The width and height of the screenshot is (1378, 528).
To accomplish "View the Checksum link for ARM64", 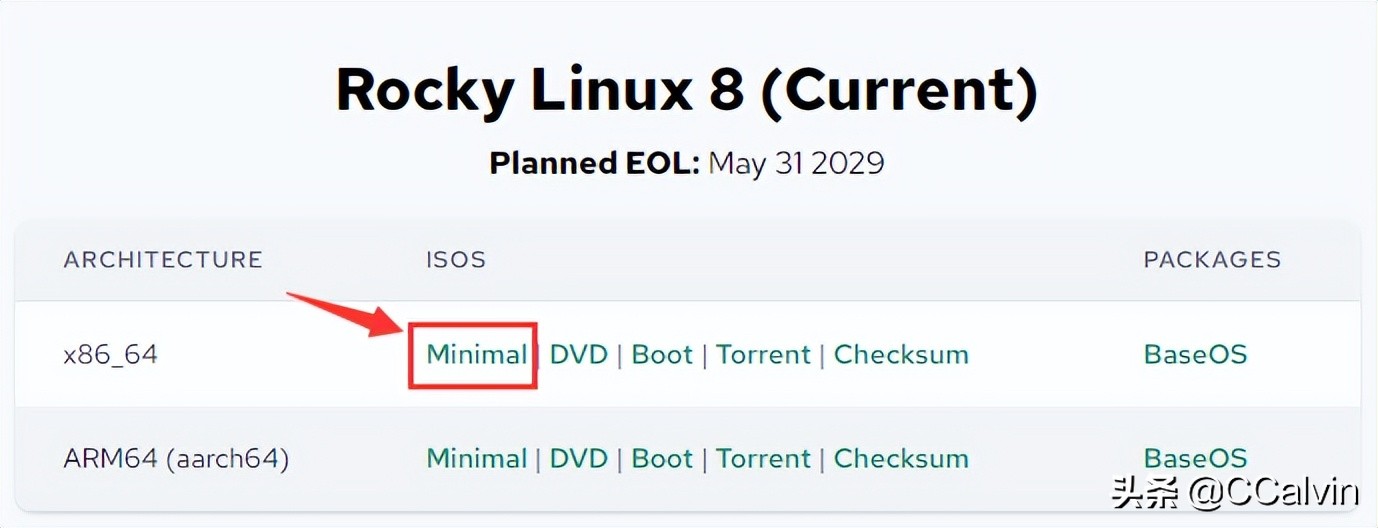I will tap(901, 459).
